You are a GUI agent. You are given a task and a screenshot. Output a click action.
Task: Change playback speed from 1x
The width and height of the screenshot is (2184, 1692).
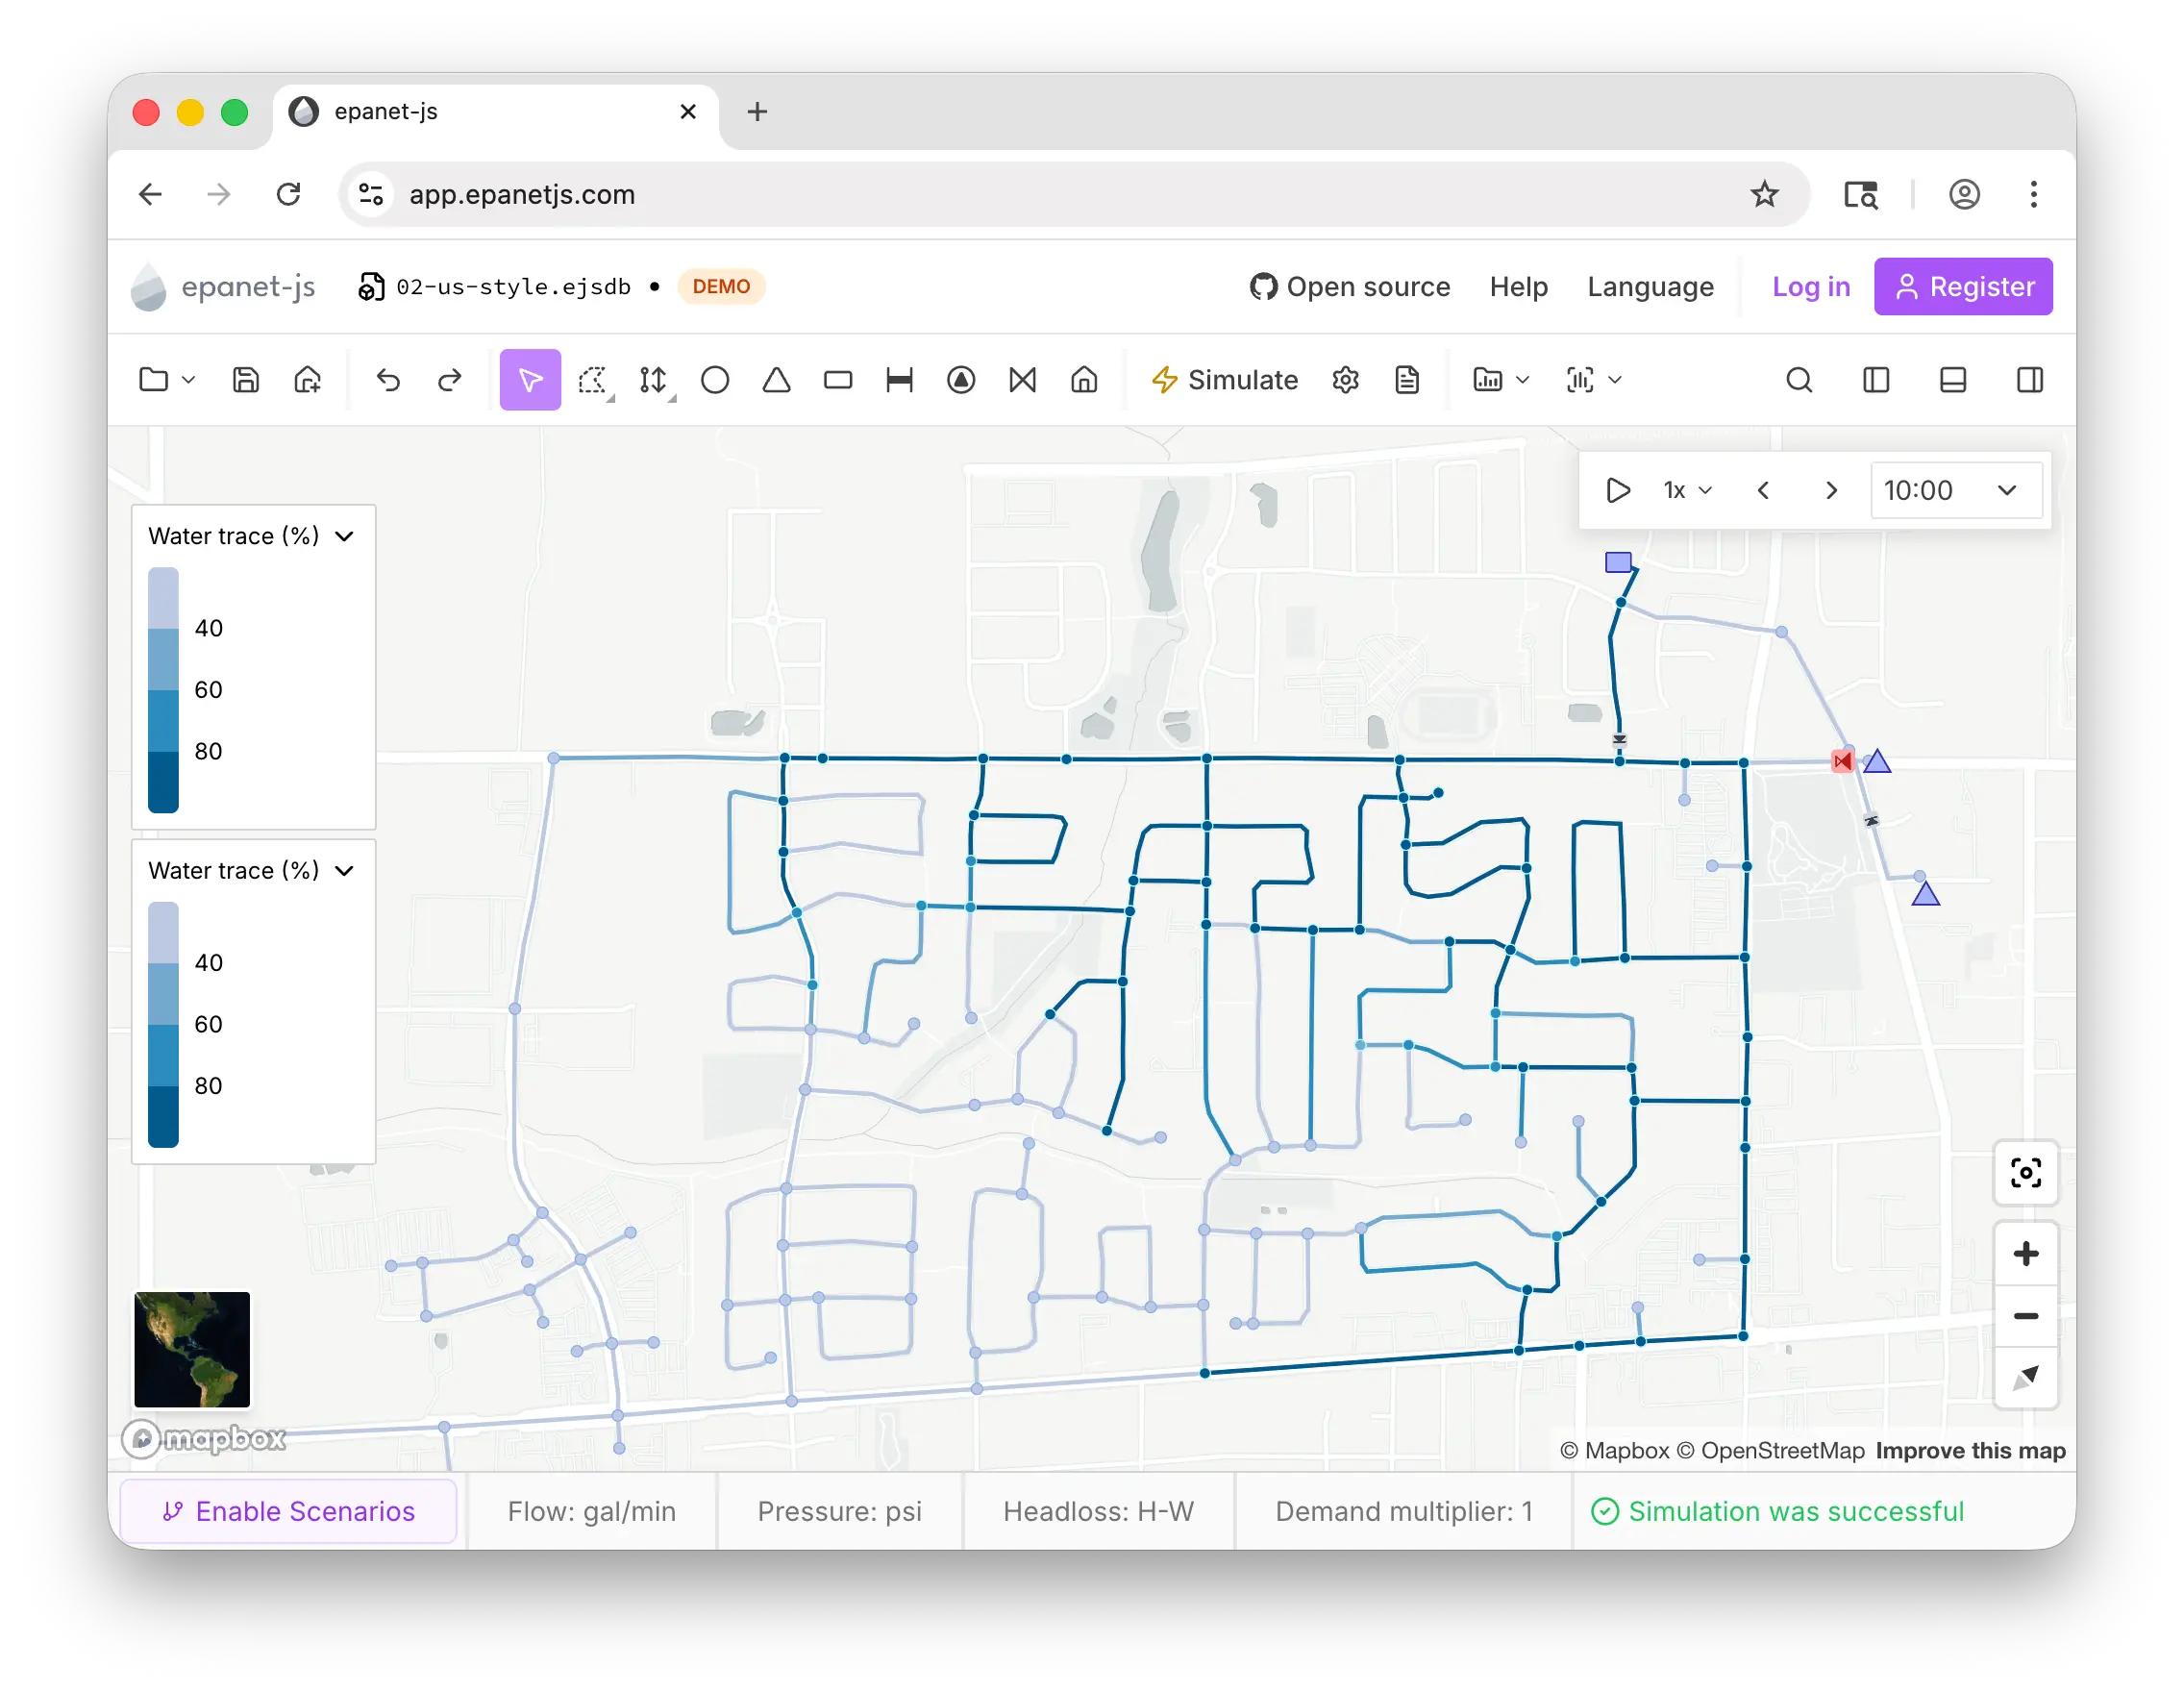point(1688,490)
